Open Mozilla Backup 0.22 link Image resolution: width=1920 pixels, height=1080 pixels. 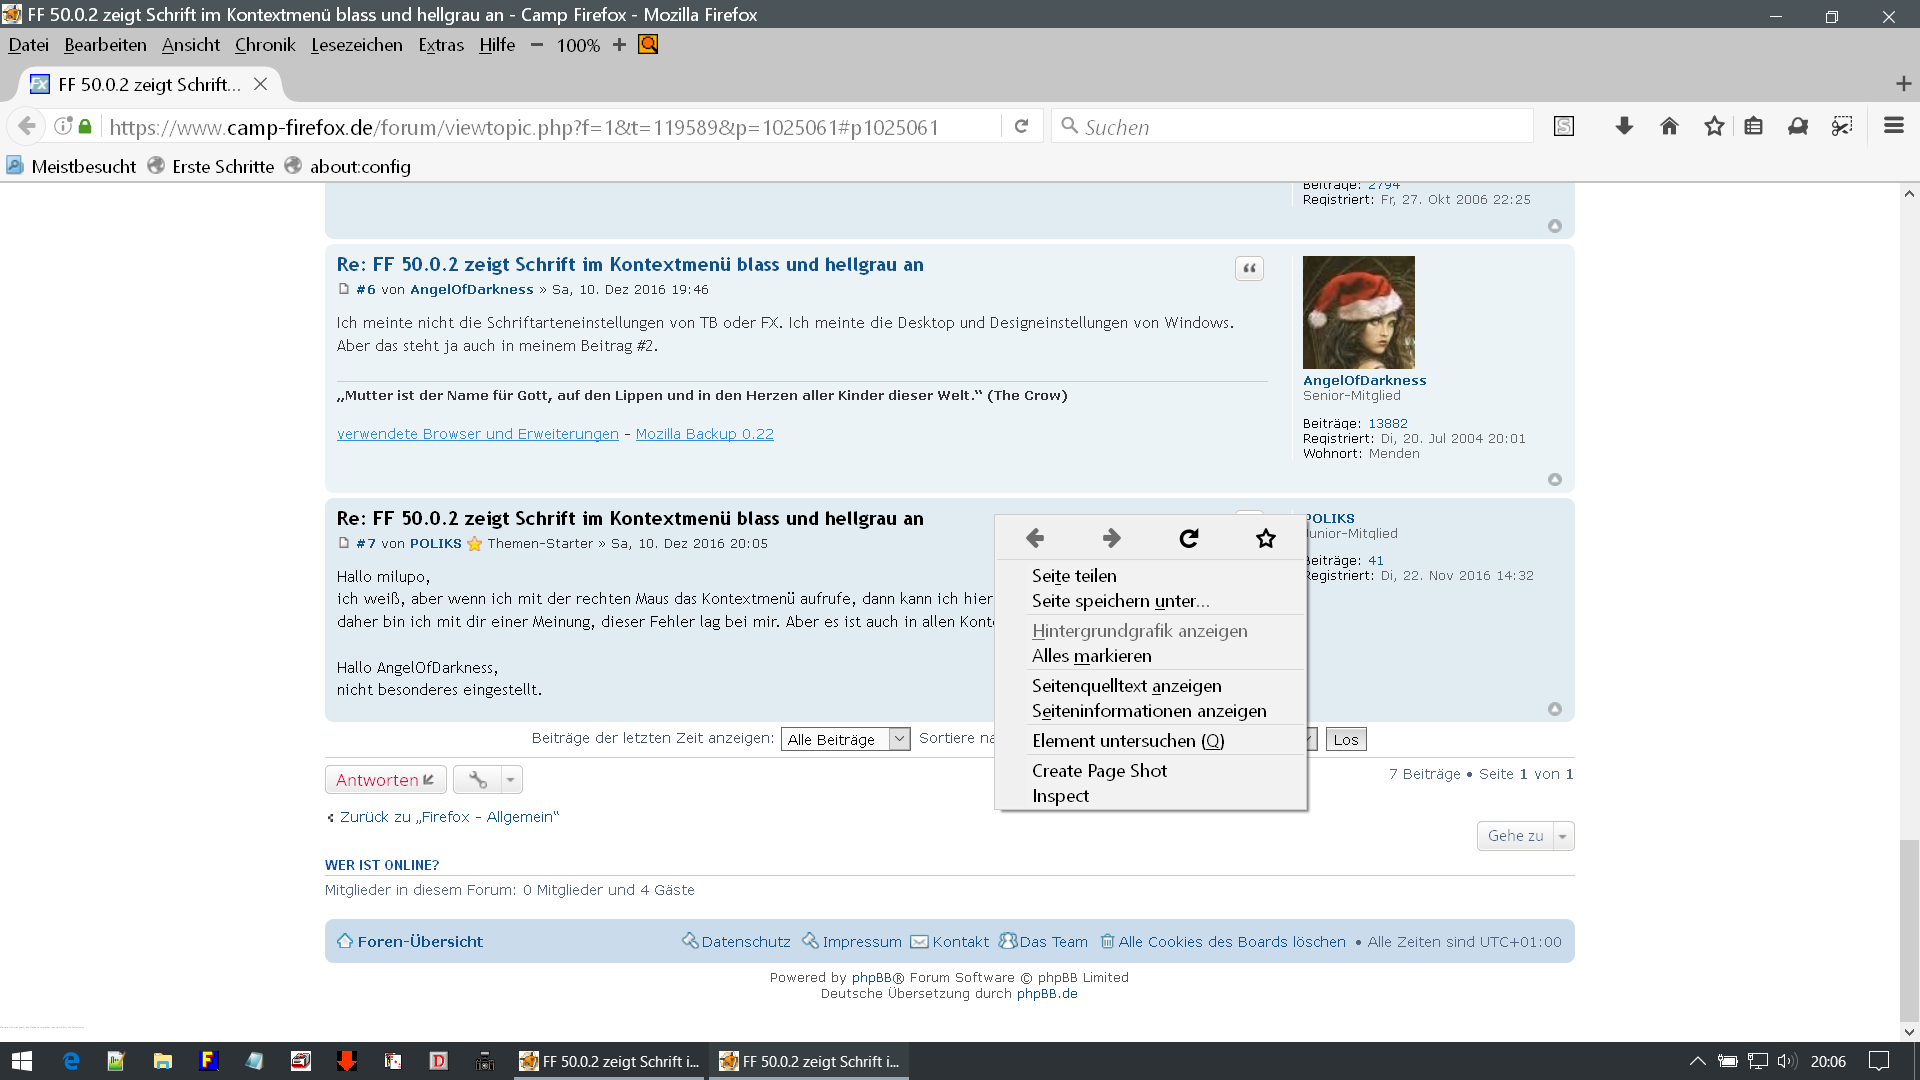[x=704, y=434]
